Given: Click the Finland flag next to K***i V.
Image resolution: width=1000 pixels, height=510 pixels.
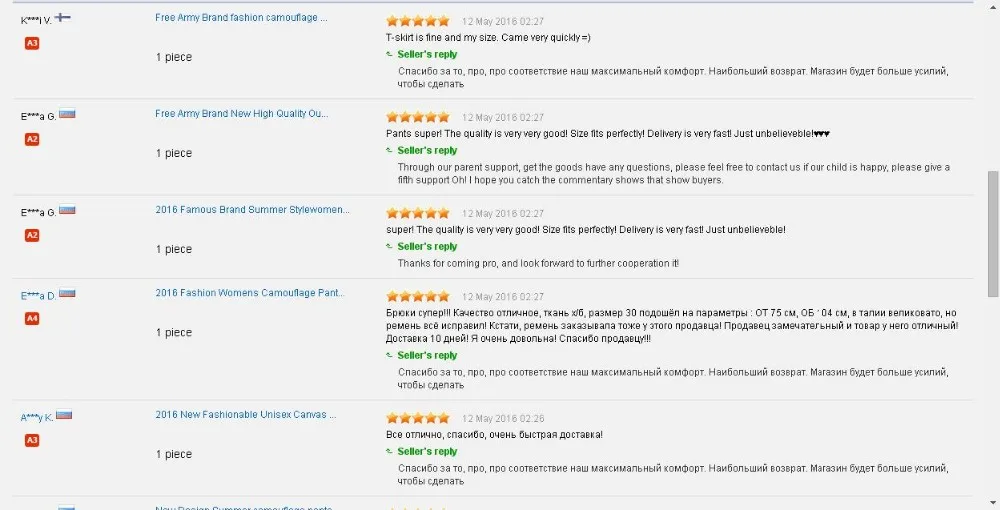Looking at the screenshot, I should click(x=62, y=18).
